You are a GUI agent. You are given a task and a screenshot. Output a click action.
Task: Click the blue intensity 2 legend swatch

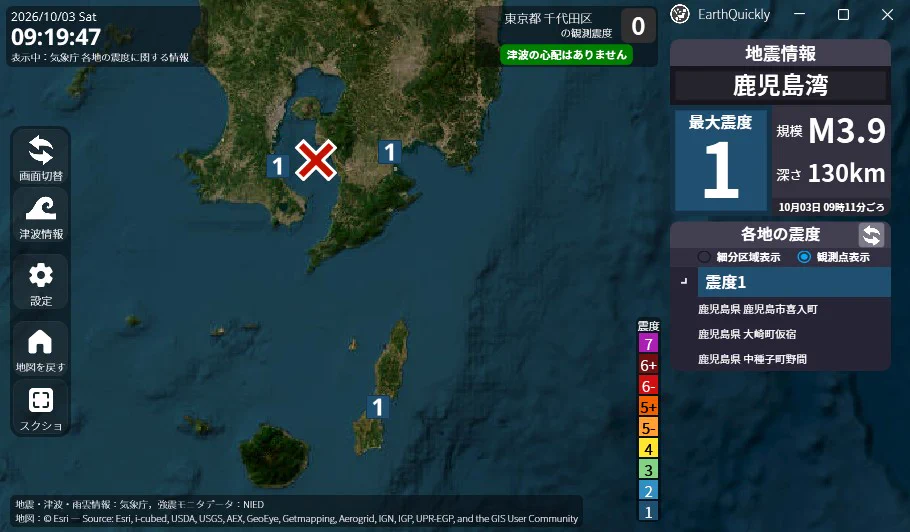[x=648, y=491]
